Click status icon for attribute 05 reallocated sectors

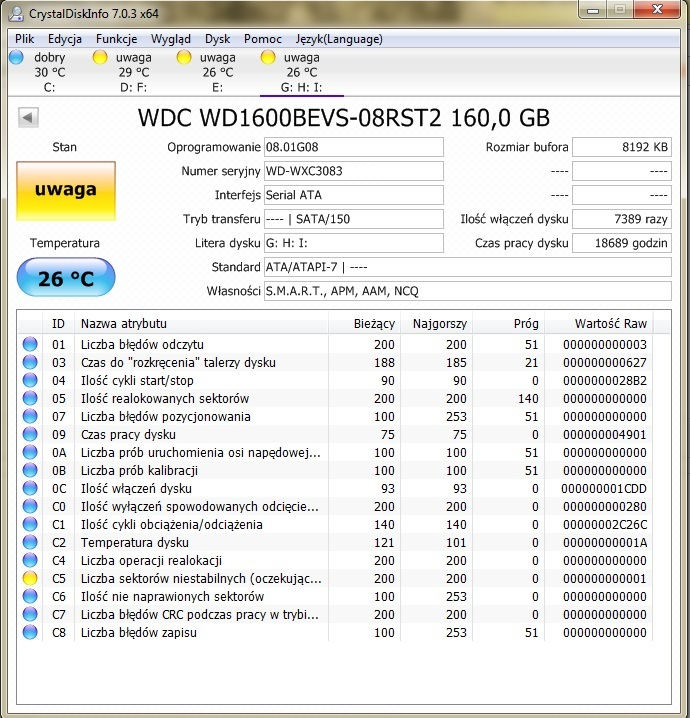[x=30, y=398]
